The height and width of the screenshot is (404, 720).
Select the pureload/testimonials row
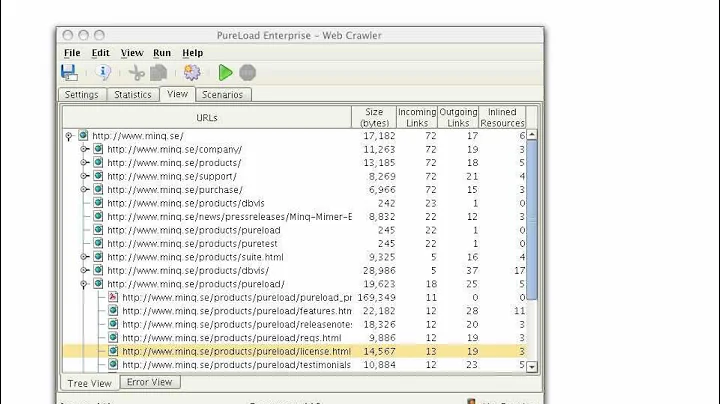pos(294,365)
